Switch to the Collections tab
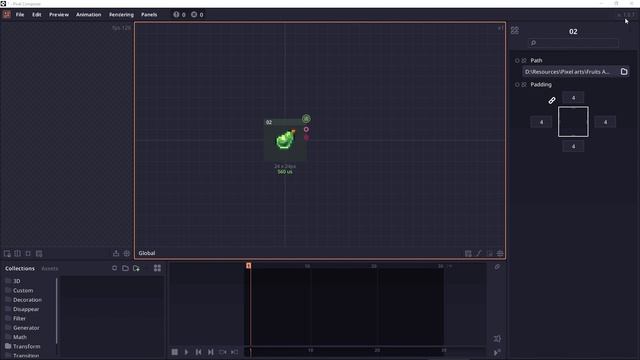The width and height of the screenshot is (640, 360). 20,269
